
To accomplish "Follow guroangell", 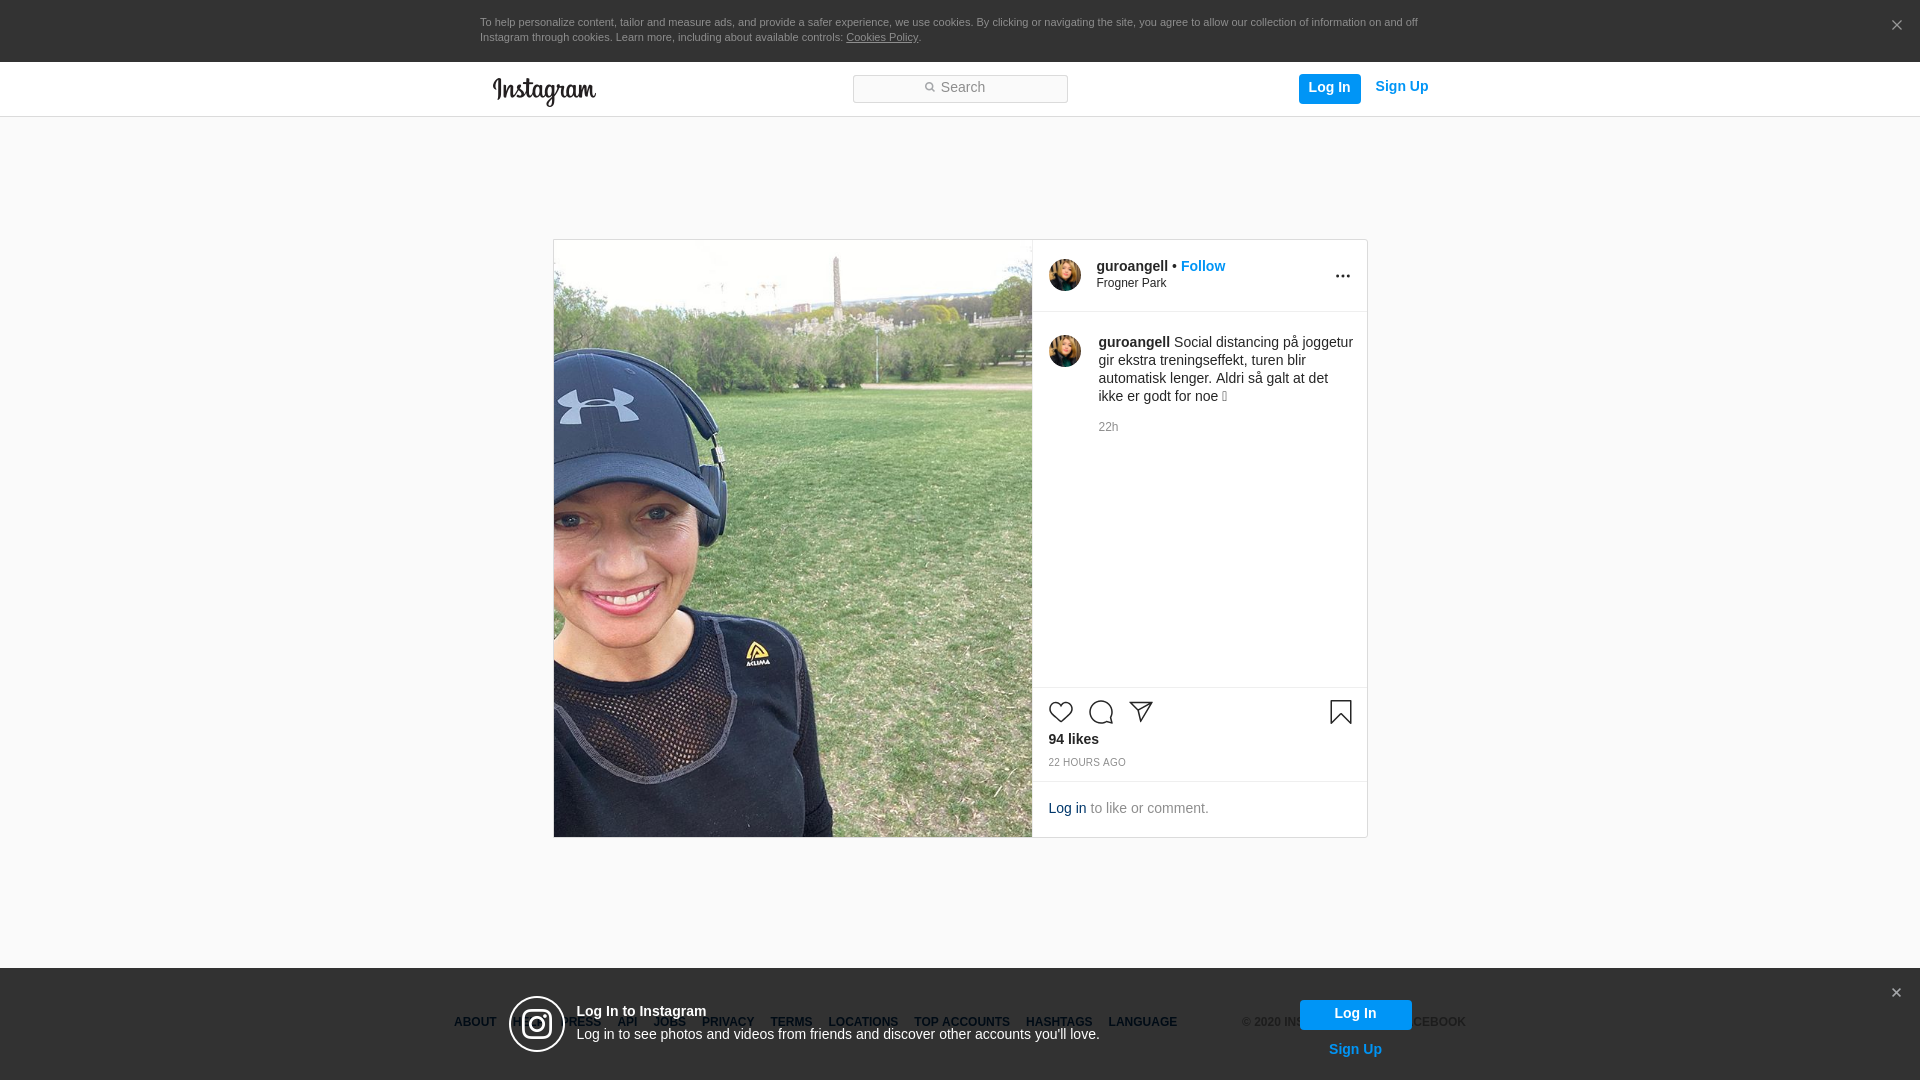I will point(1202,266).
